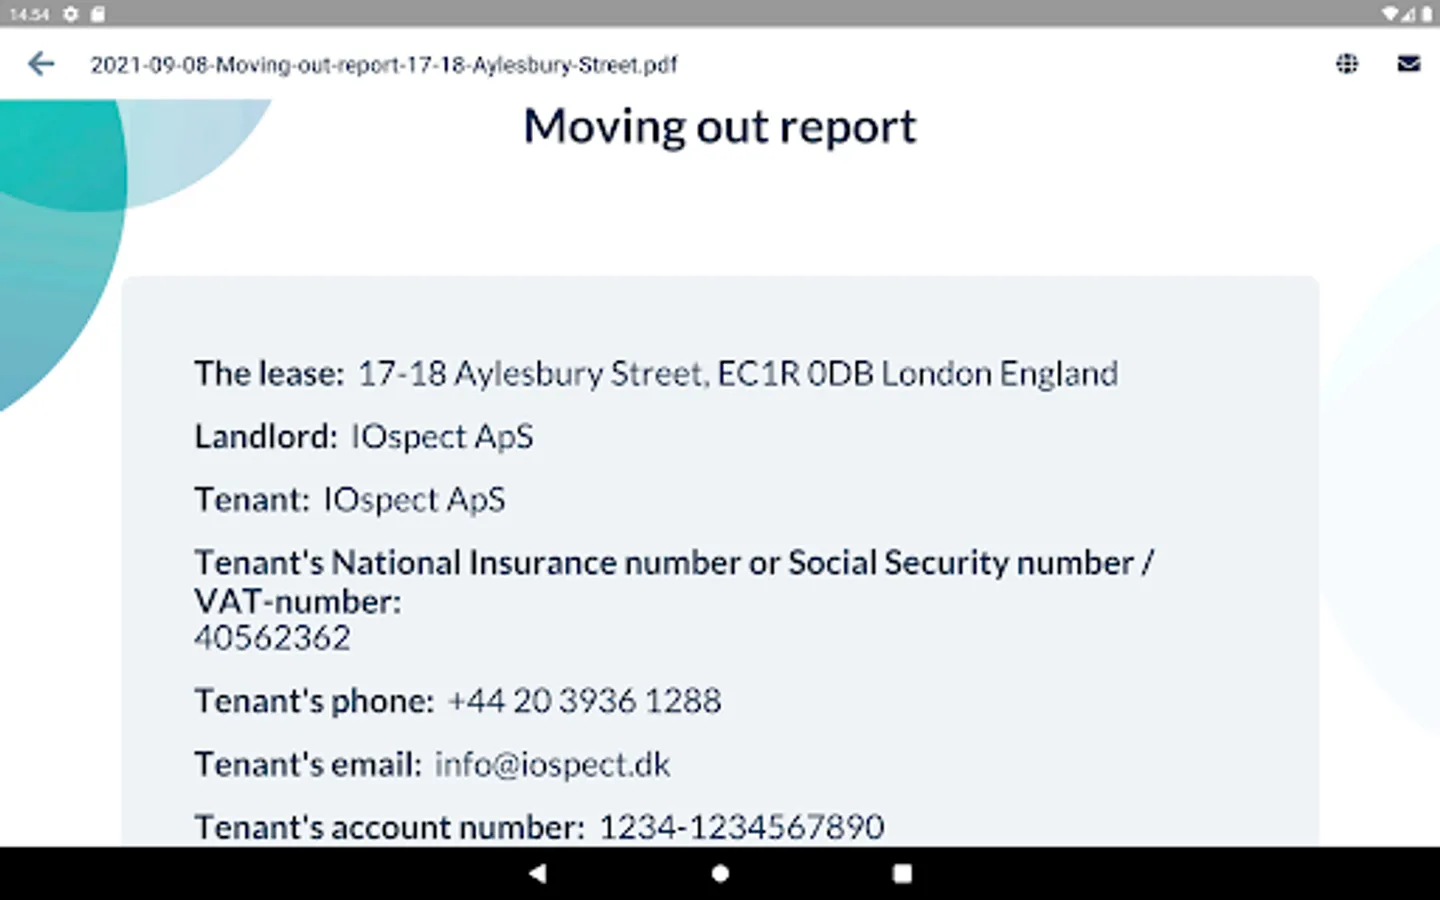Click the Landlord value IOspect ApS
Viewport: 1440px width, 900px height.
(442, 437)
